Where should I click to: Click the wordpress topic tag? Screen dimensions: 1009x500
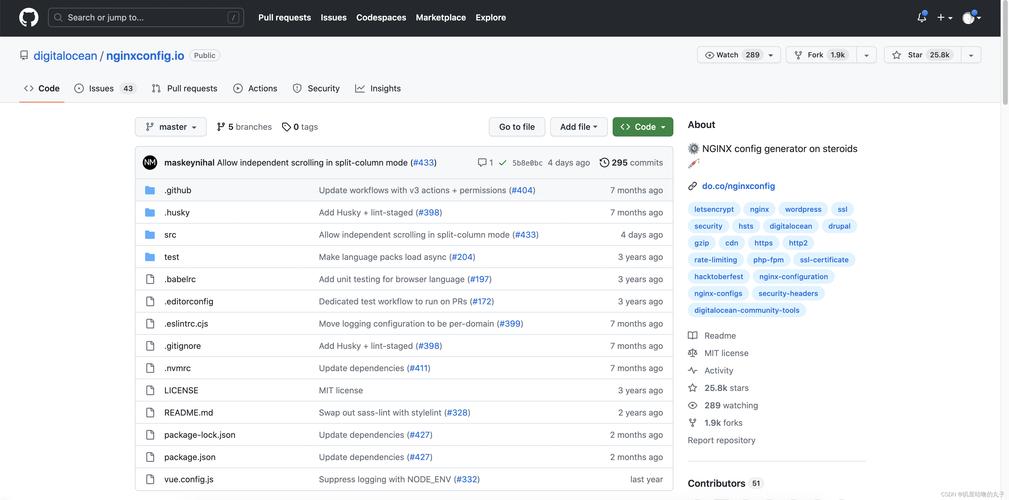(x=802, y=209)
